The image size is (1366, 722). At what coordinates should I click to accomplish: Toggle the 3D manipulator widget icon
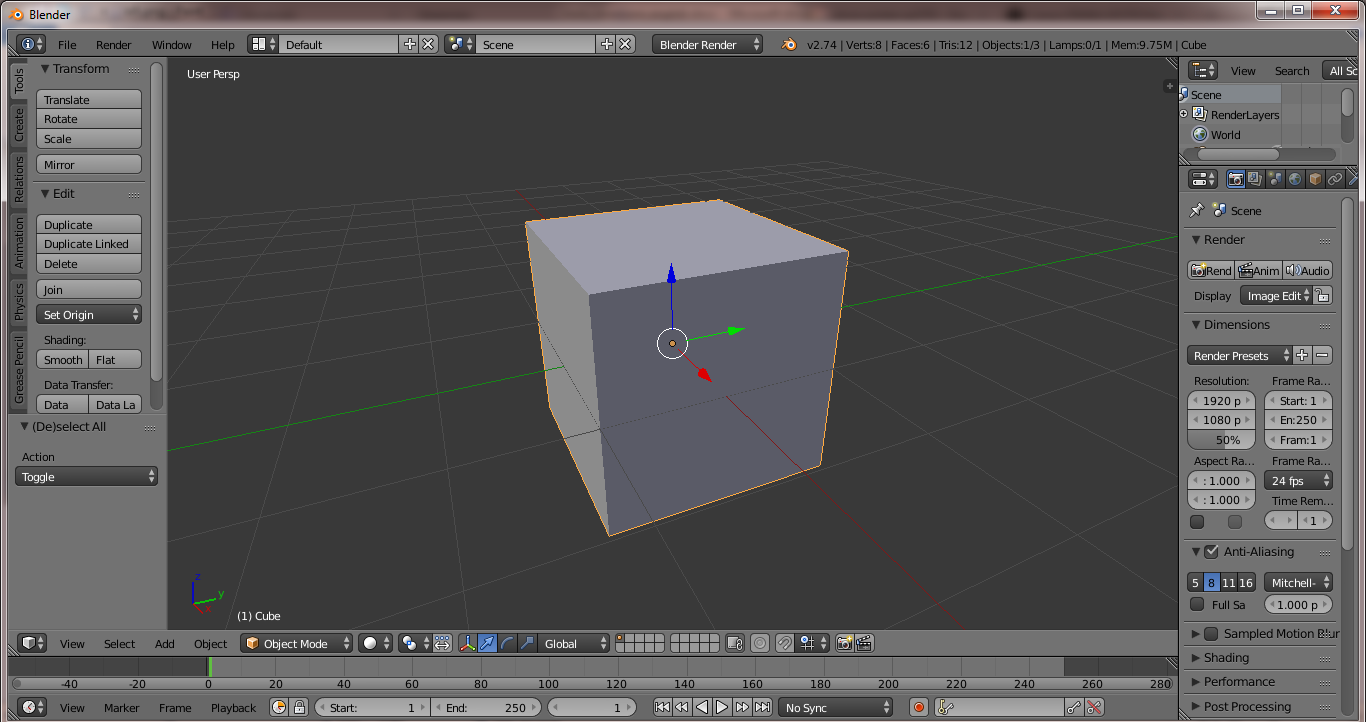(467, 643)
